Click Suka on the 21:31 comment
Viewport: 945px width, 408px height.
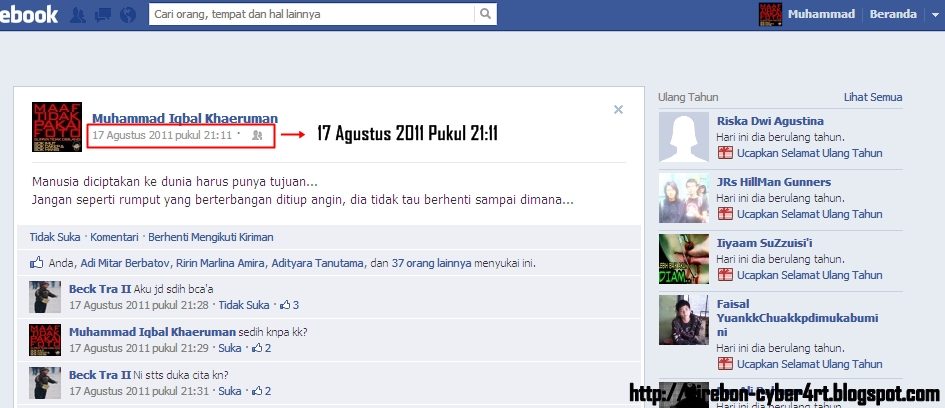tap(230, 391)
